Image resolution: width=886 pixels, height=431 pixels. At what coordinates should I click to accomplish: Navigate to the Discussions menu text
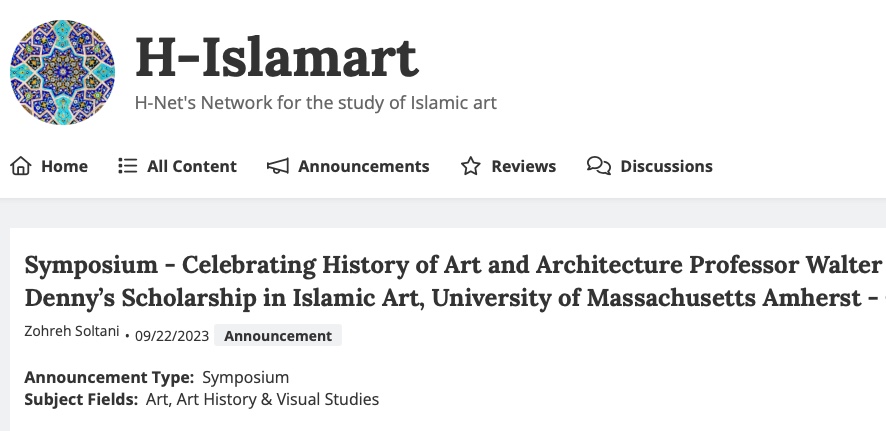coord(666,166)
